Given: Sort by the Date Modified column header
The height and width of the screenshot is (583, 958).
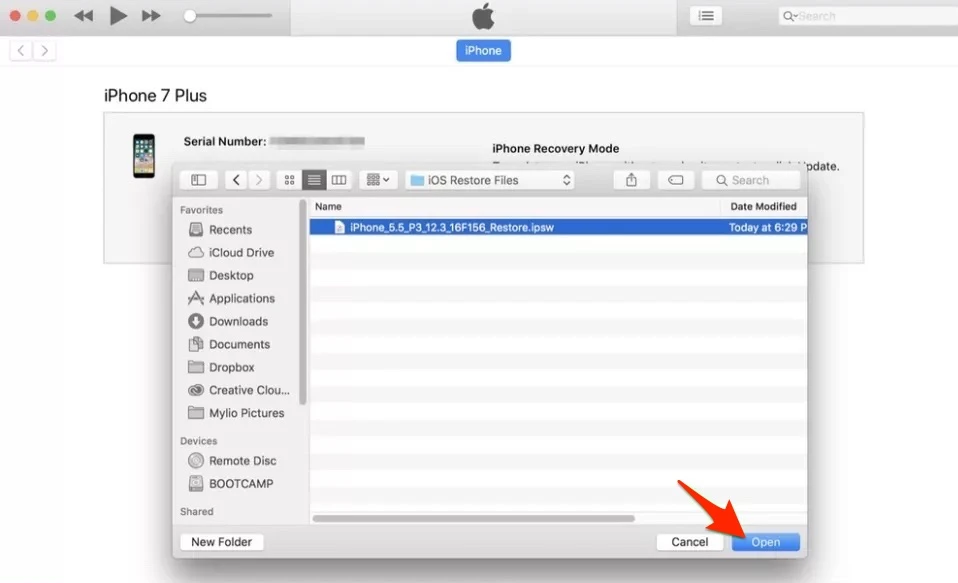Looking at the screenshot, I should 763,206.
